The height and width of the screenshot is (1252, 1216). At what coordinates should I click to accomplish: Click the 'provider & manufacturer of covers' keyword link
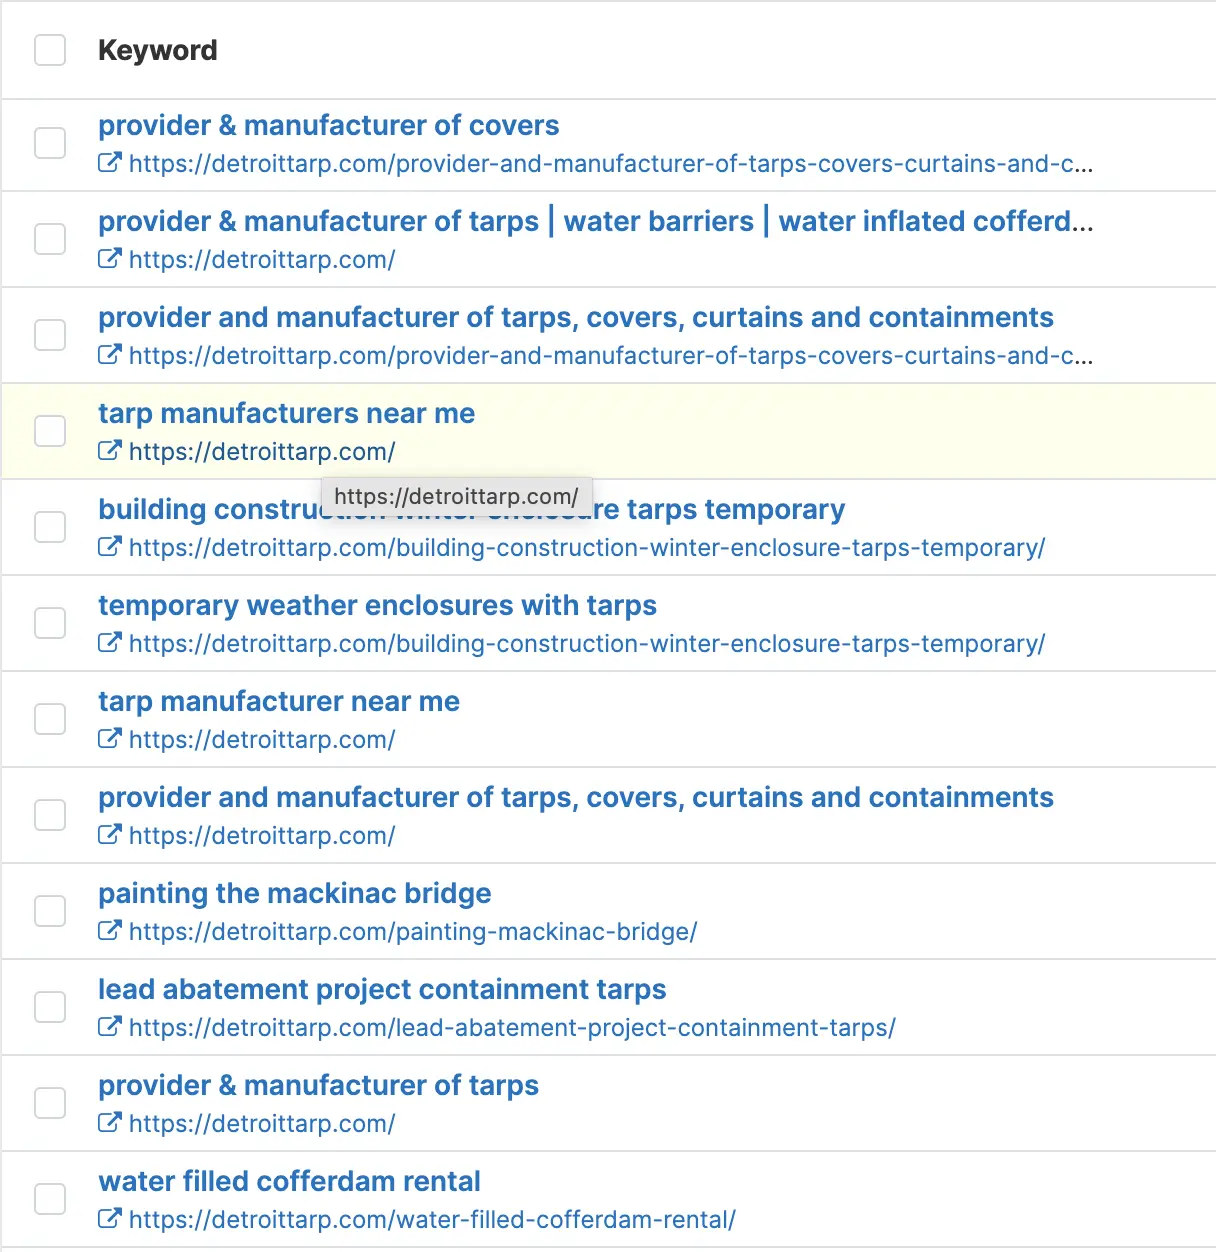click(x=328, y=125)
